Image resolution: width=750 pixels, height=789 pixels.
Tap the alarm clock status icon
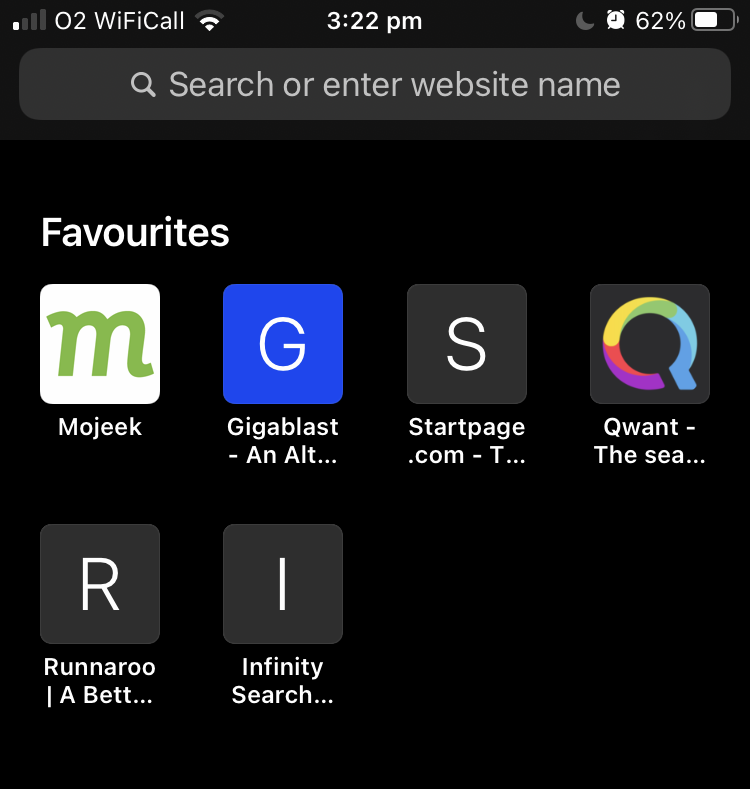[x=615, y=21]
